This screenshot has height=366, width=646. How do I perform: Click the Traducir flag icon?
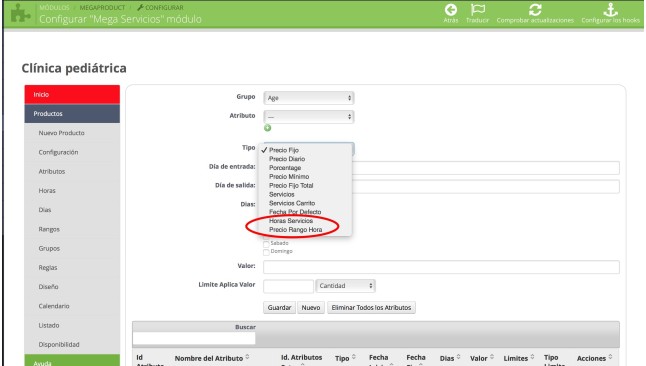[477, 9]
